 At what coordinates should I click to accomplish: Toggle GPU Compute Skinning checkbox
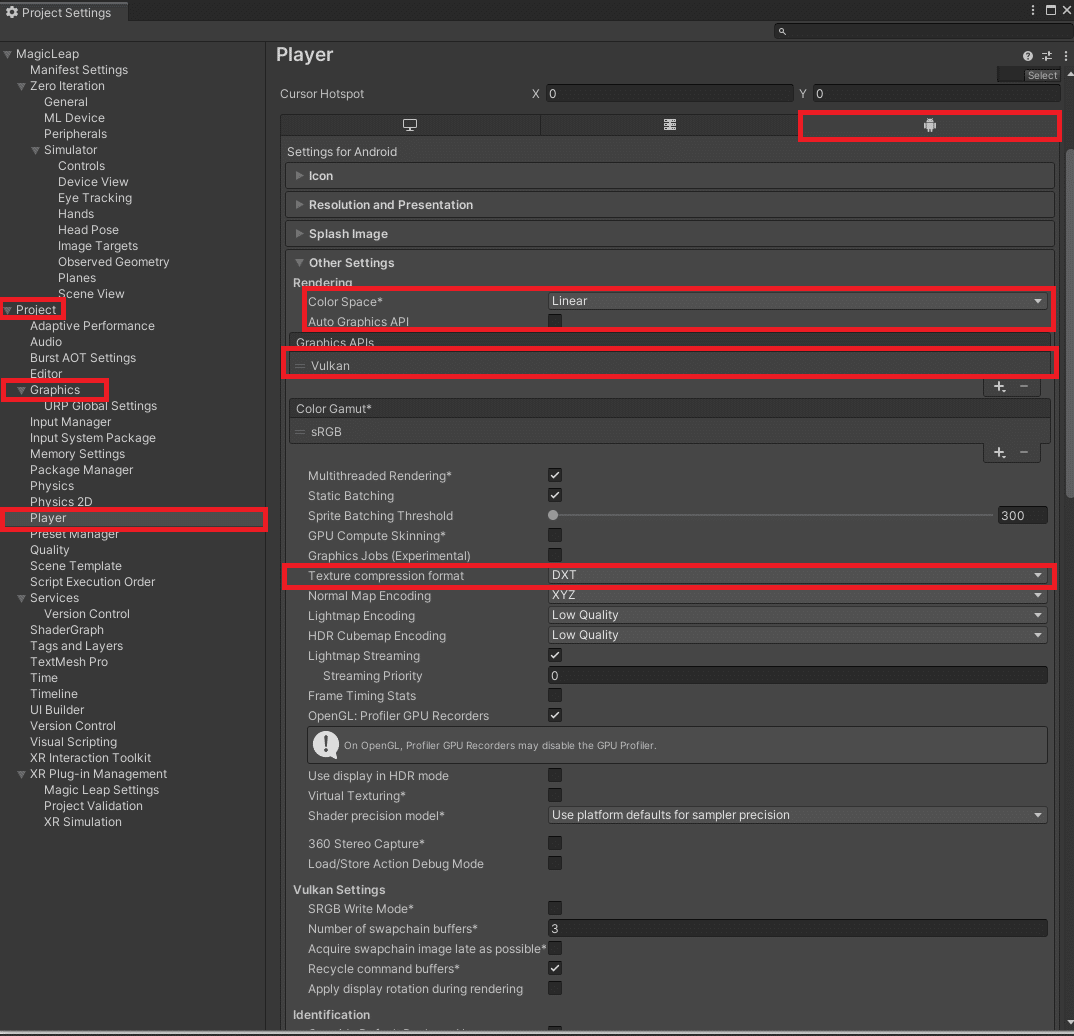click(x=555, y=535)
